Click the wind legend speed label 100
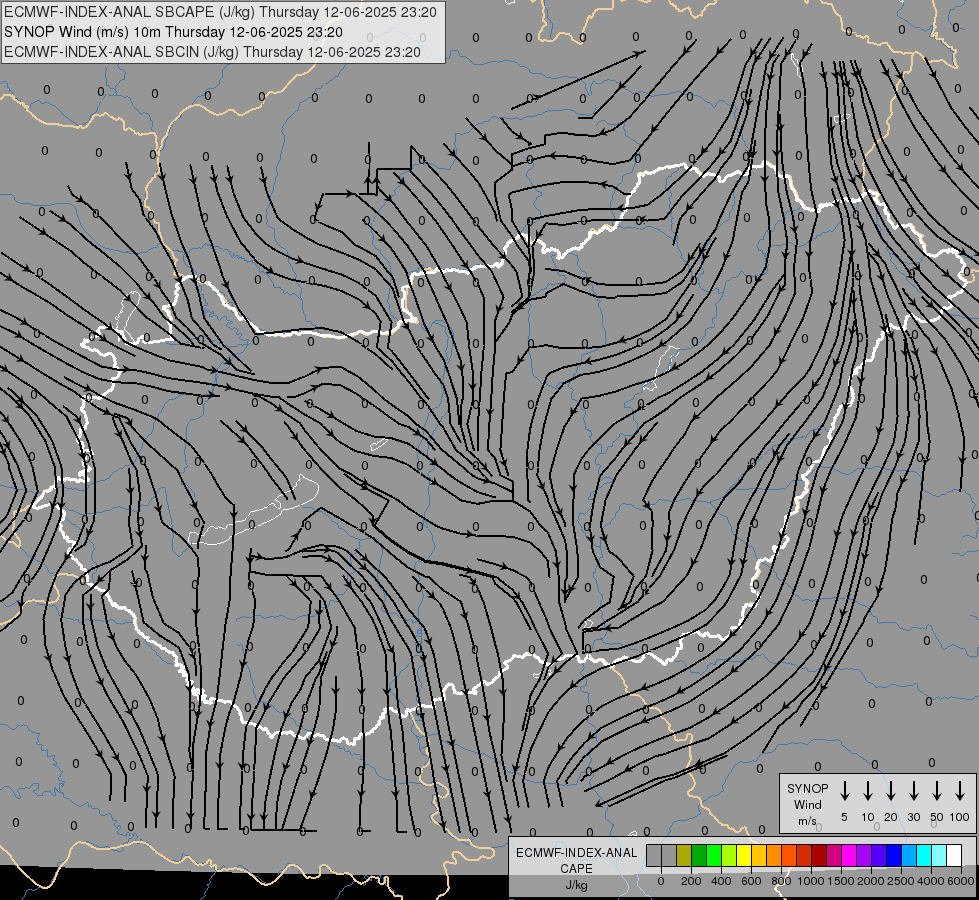Viewport: 979px width, 900px height. tap(960, 817)
